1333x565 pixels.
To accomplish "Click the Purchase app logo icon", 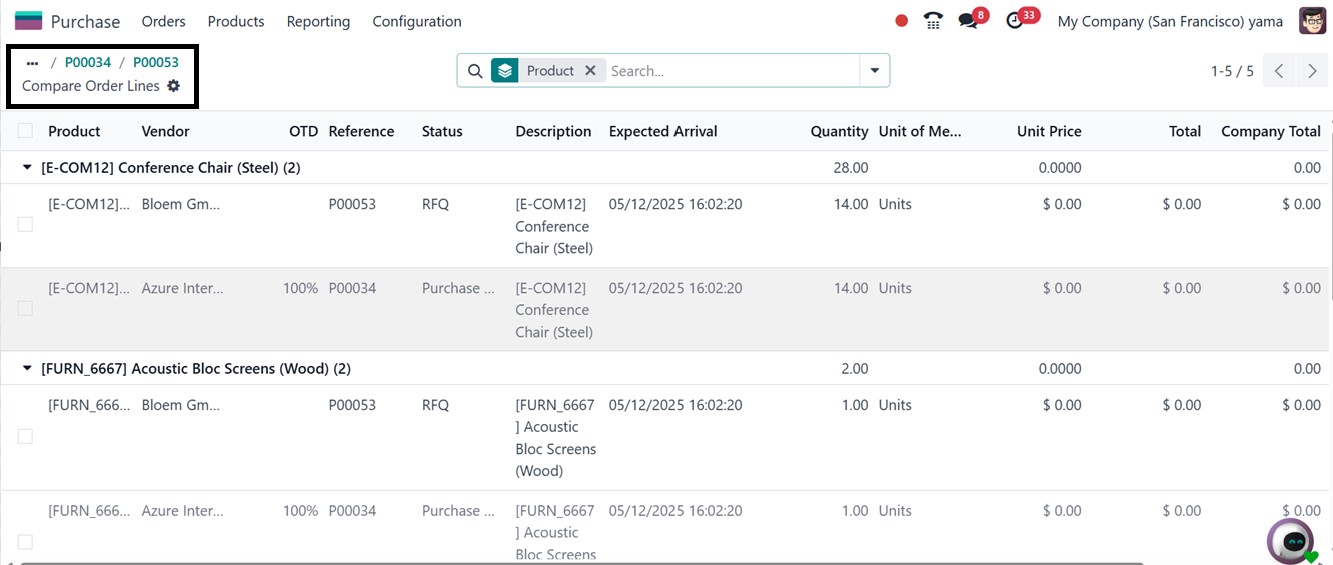I will click(x=28, y=21).
